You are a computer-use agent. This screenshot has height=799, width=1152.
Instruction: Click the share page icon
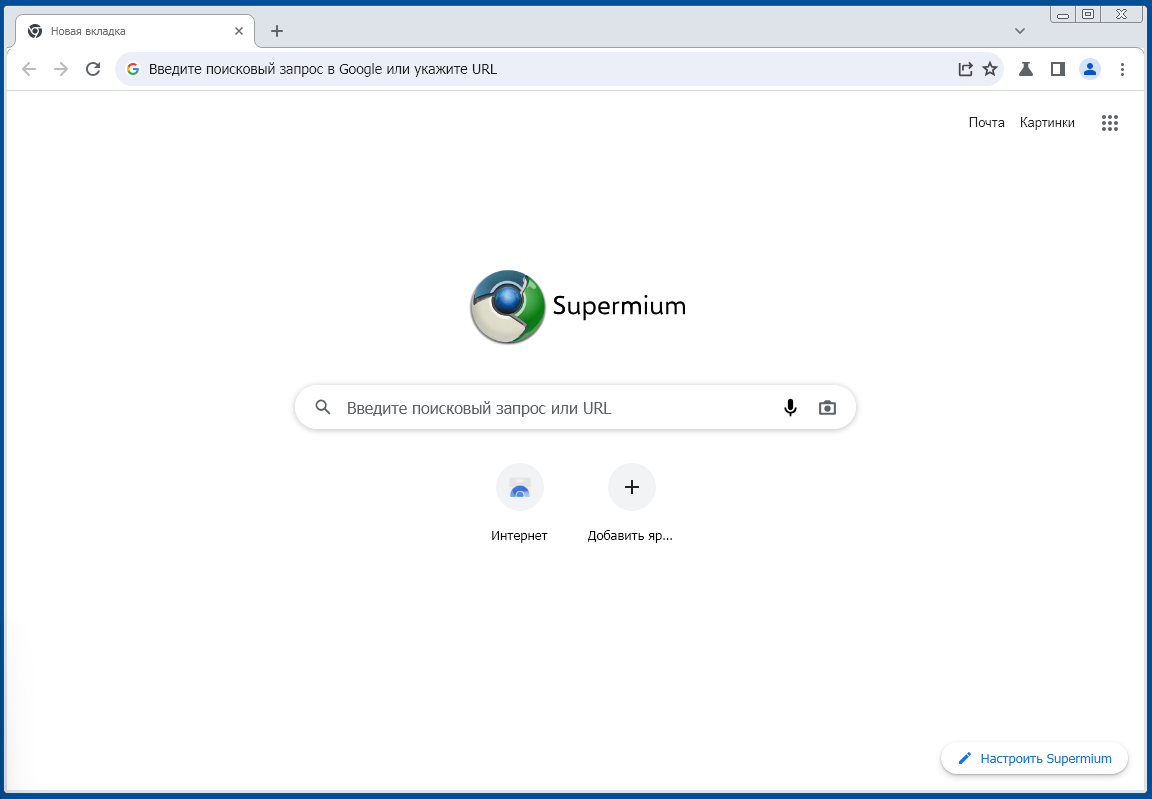coord(965,69)
